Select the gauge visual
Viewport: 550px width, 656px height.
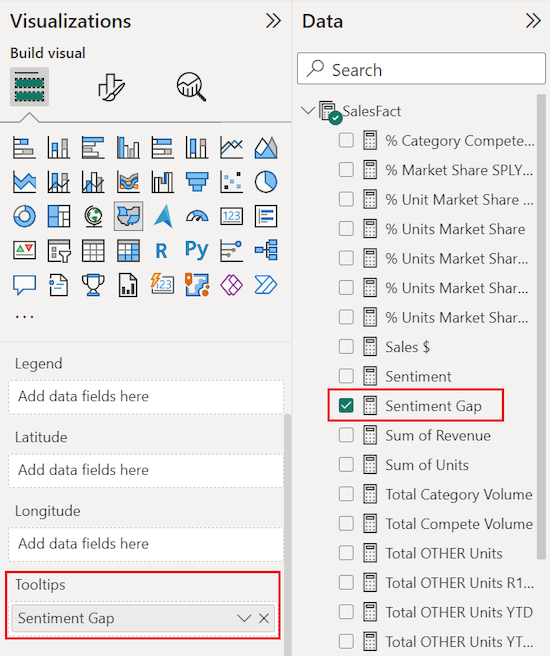pos(197,216)
